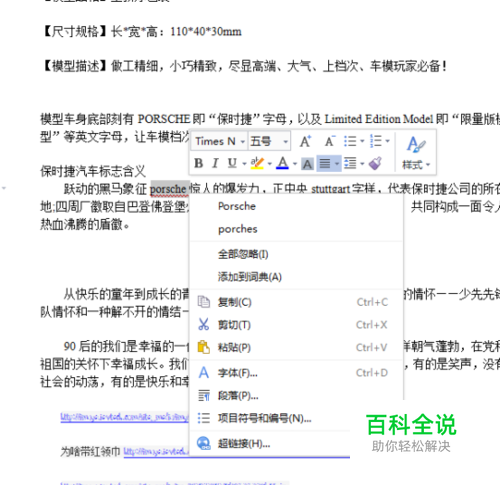Select the format painter brush
500x485 pixels.
click(x=376, y=163)
